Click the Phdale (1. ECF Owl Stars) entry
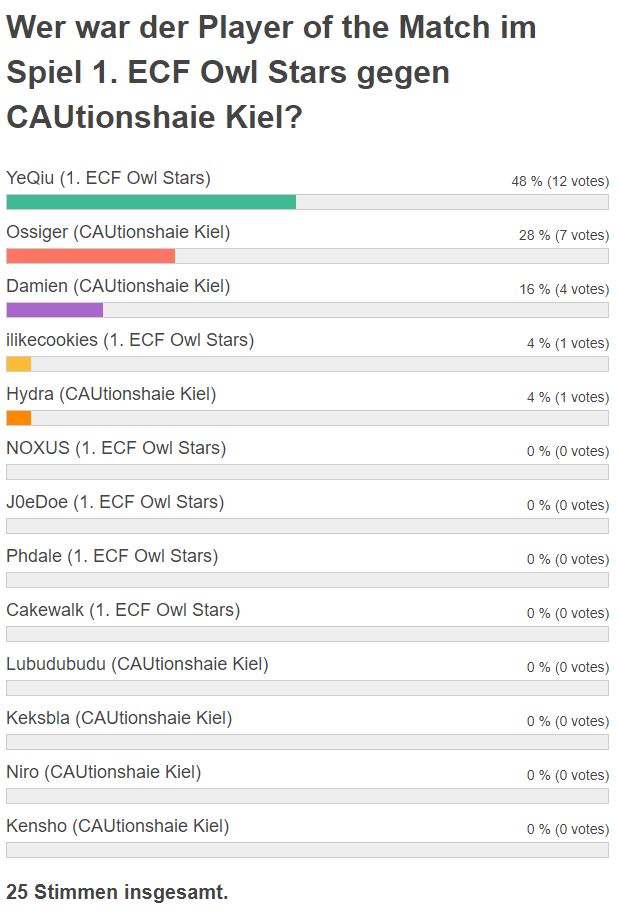 click(112, 555)
